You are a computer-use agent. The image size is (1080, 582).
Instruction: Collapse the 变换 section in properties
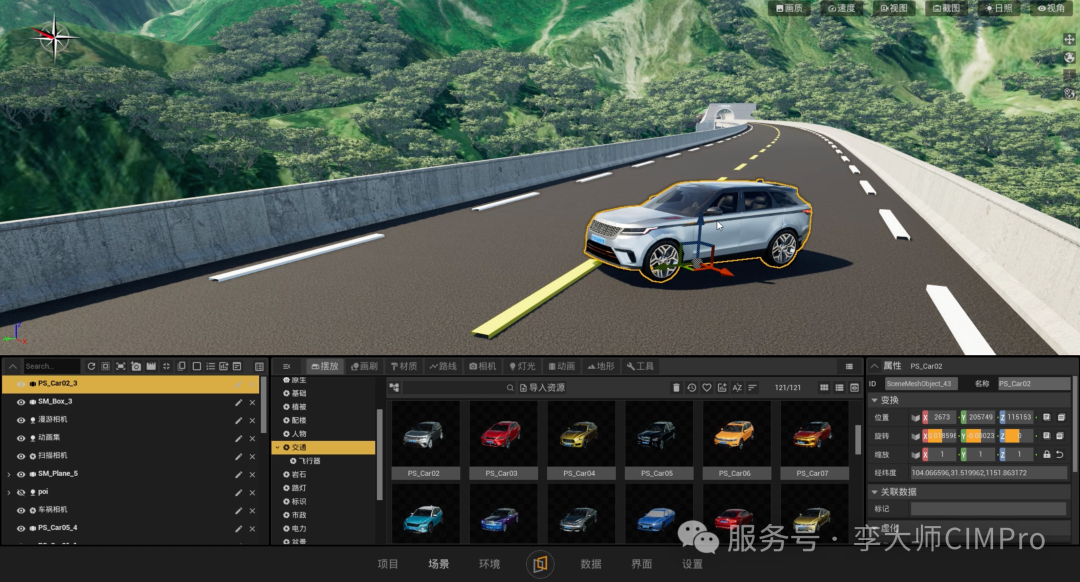(x=875, y=400)
